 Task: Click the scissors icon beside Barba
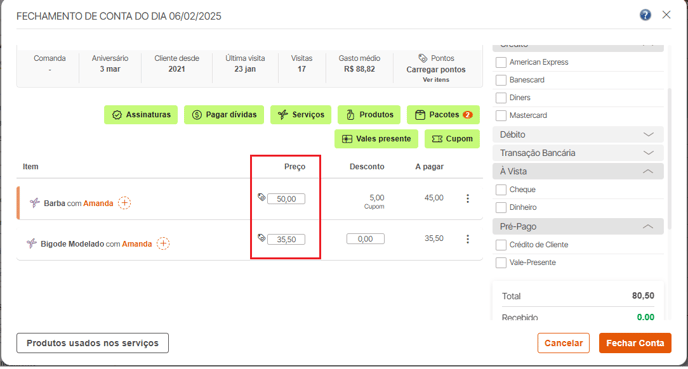(x=35, y=202)
